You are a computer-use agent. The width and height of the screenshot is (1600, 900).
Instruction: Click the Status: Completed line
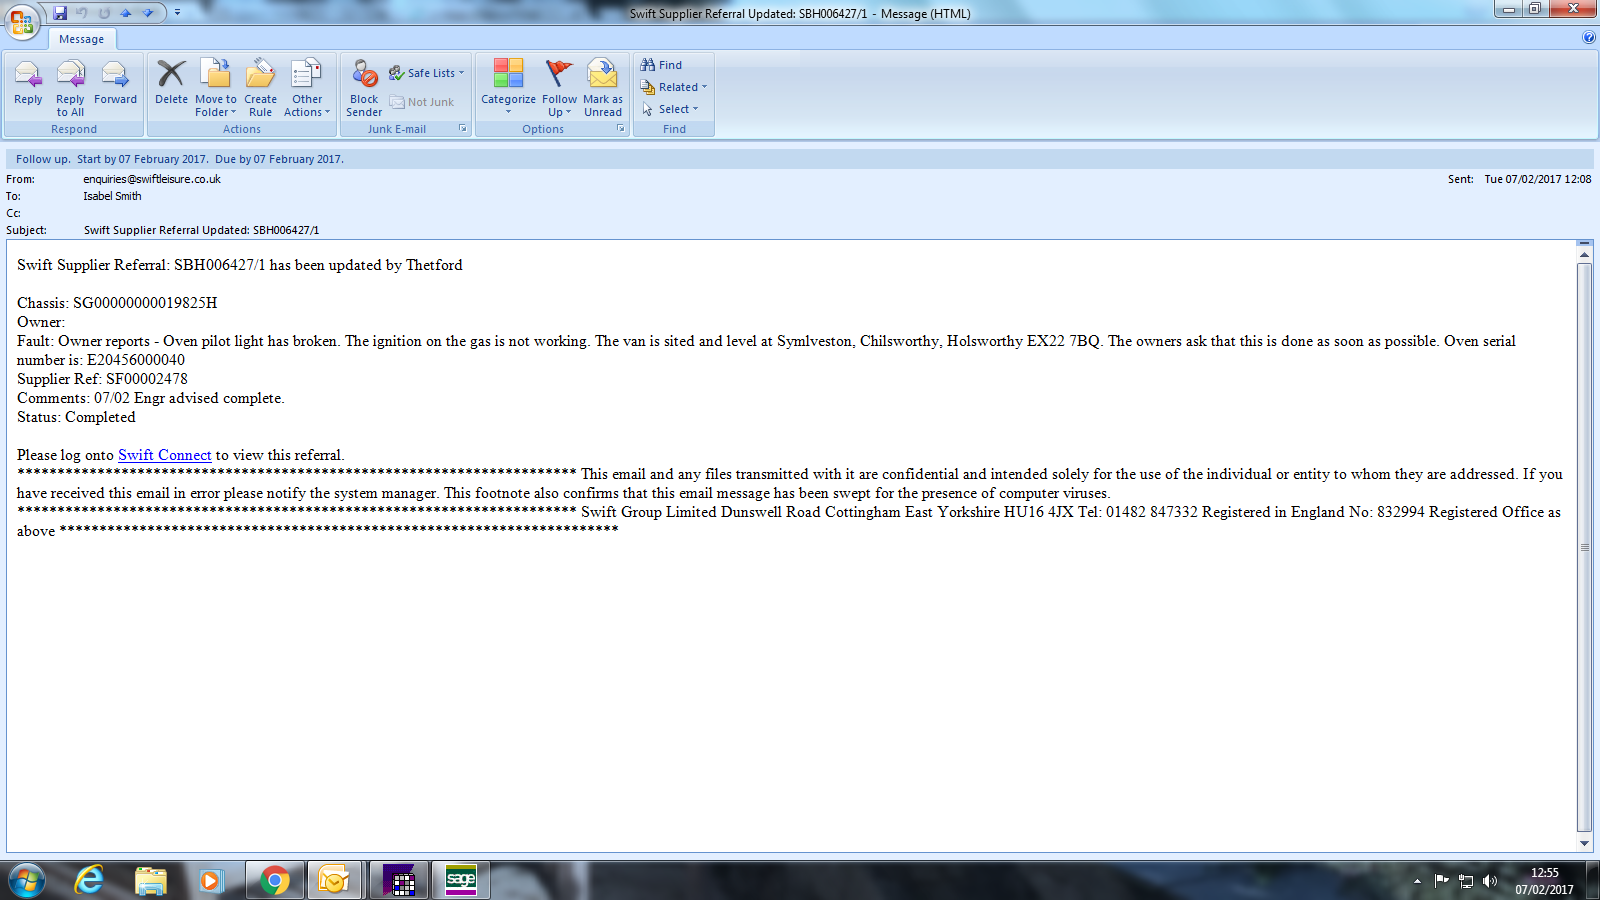[x=76, y=417]
